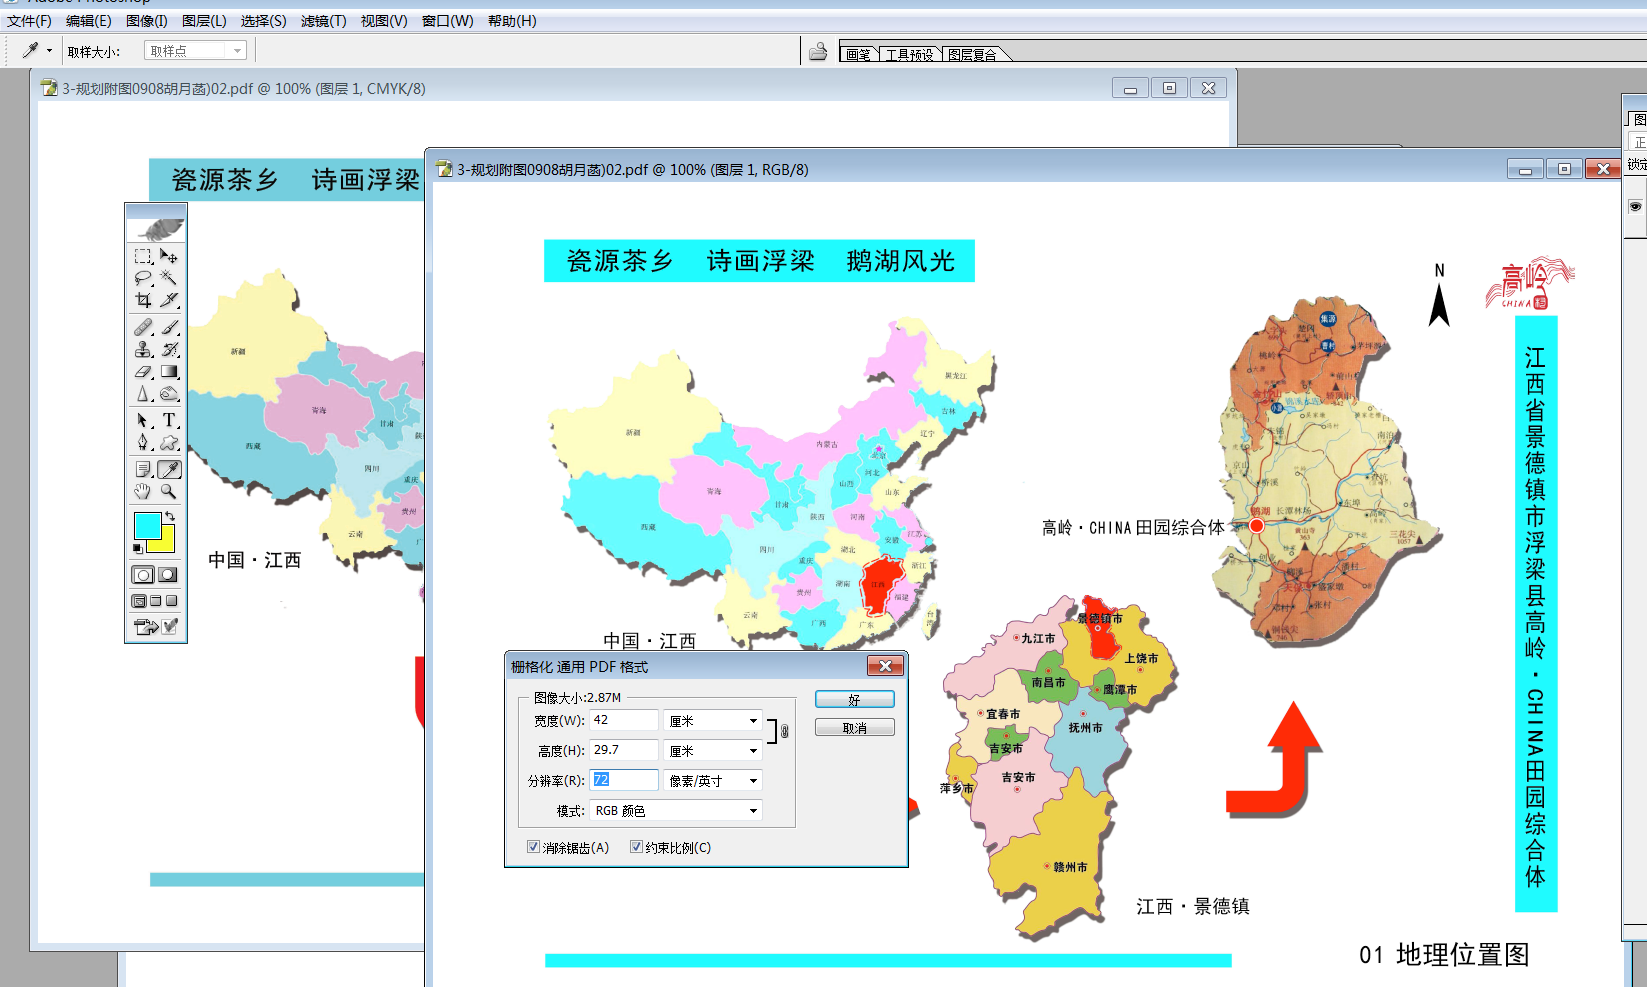Click the 分辨率(R) resolution input field
Image resolution: width=1647 pixels, height=987 pixels.
[624, 780]
